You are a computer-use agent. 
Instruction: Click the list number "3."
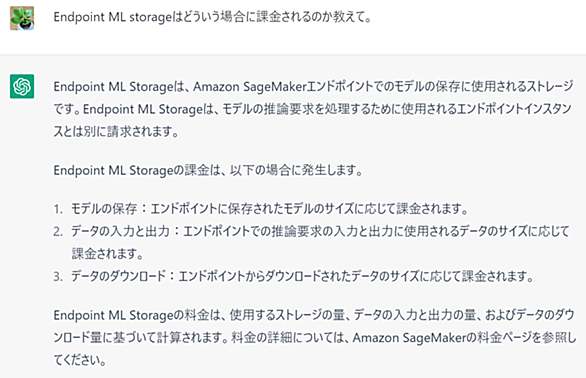pos(58,277)
